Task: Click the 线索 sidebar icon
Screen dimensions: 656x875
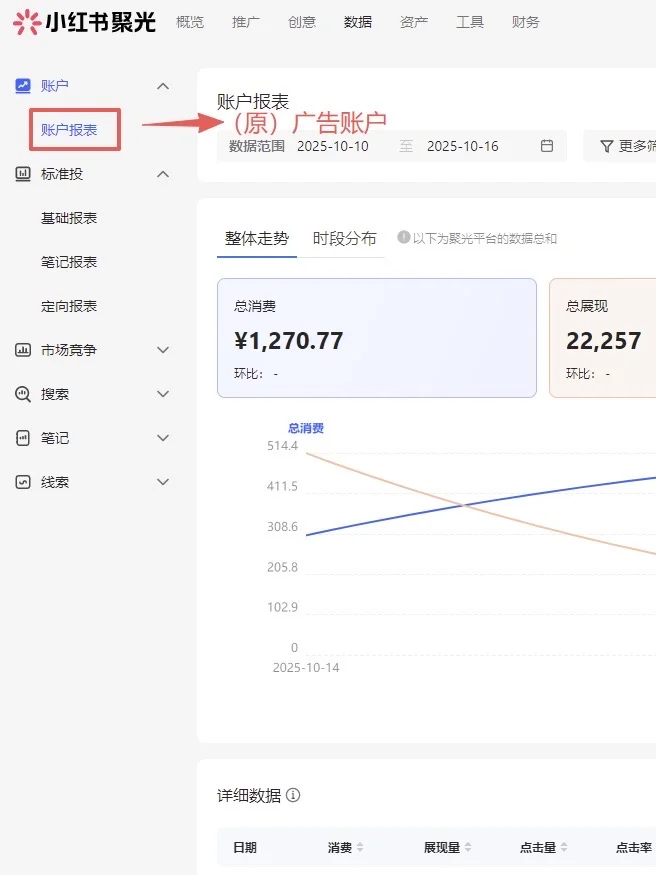Action: coord(23,482)
